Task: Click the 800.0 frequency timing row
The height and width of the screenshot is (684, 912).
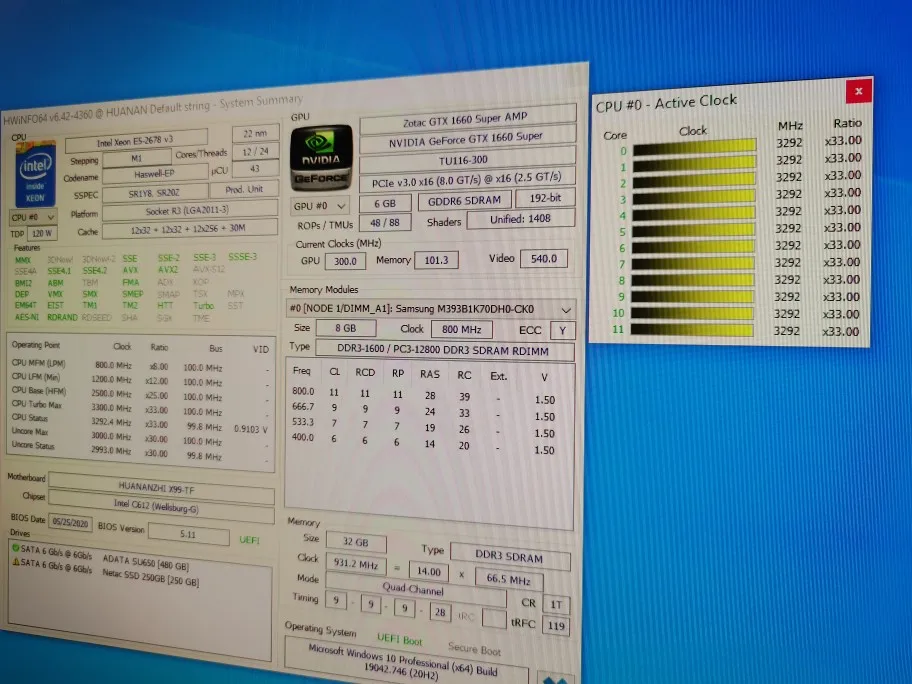Action: pyautogui.click(x=425, y=396)
